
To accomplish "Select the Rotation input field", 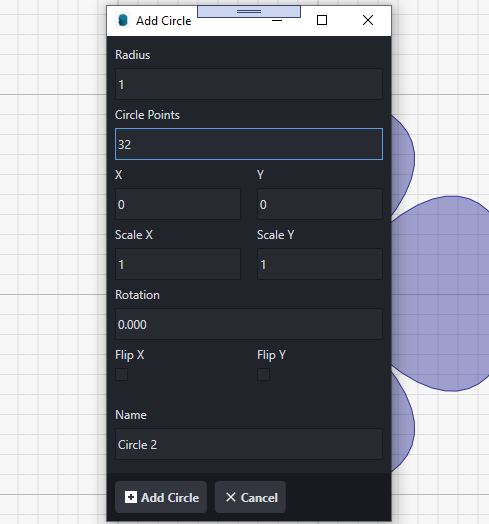I will pyautogui.click(x=249, y=324).
